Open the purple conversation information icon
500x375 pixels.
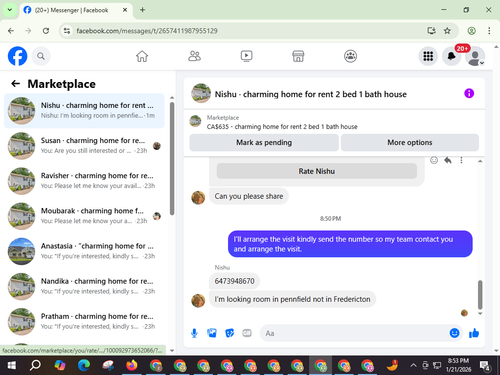469,93
